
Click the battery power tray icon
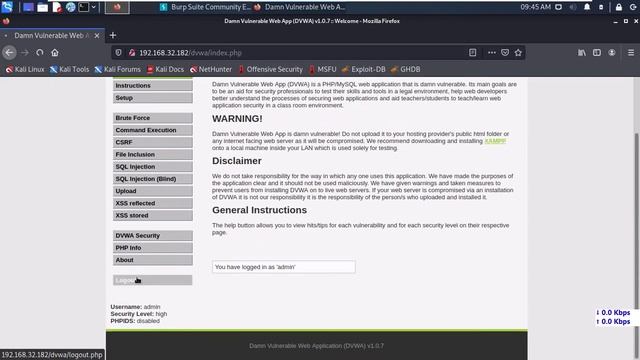(x=601, y=7)
